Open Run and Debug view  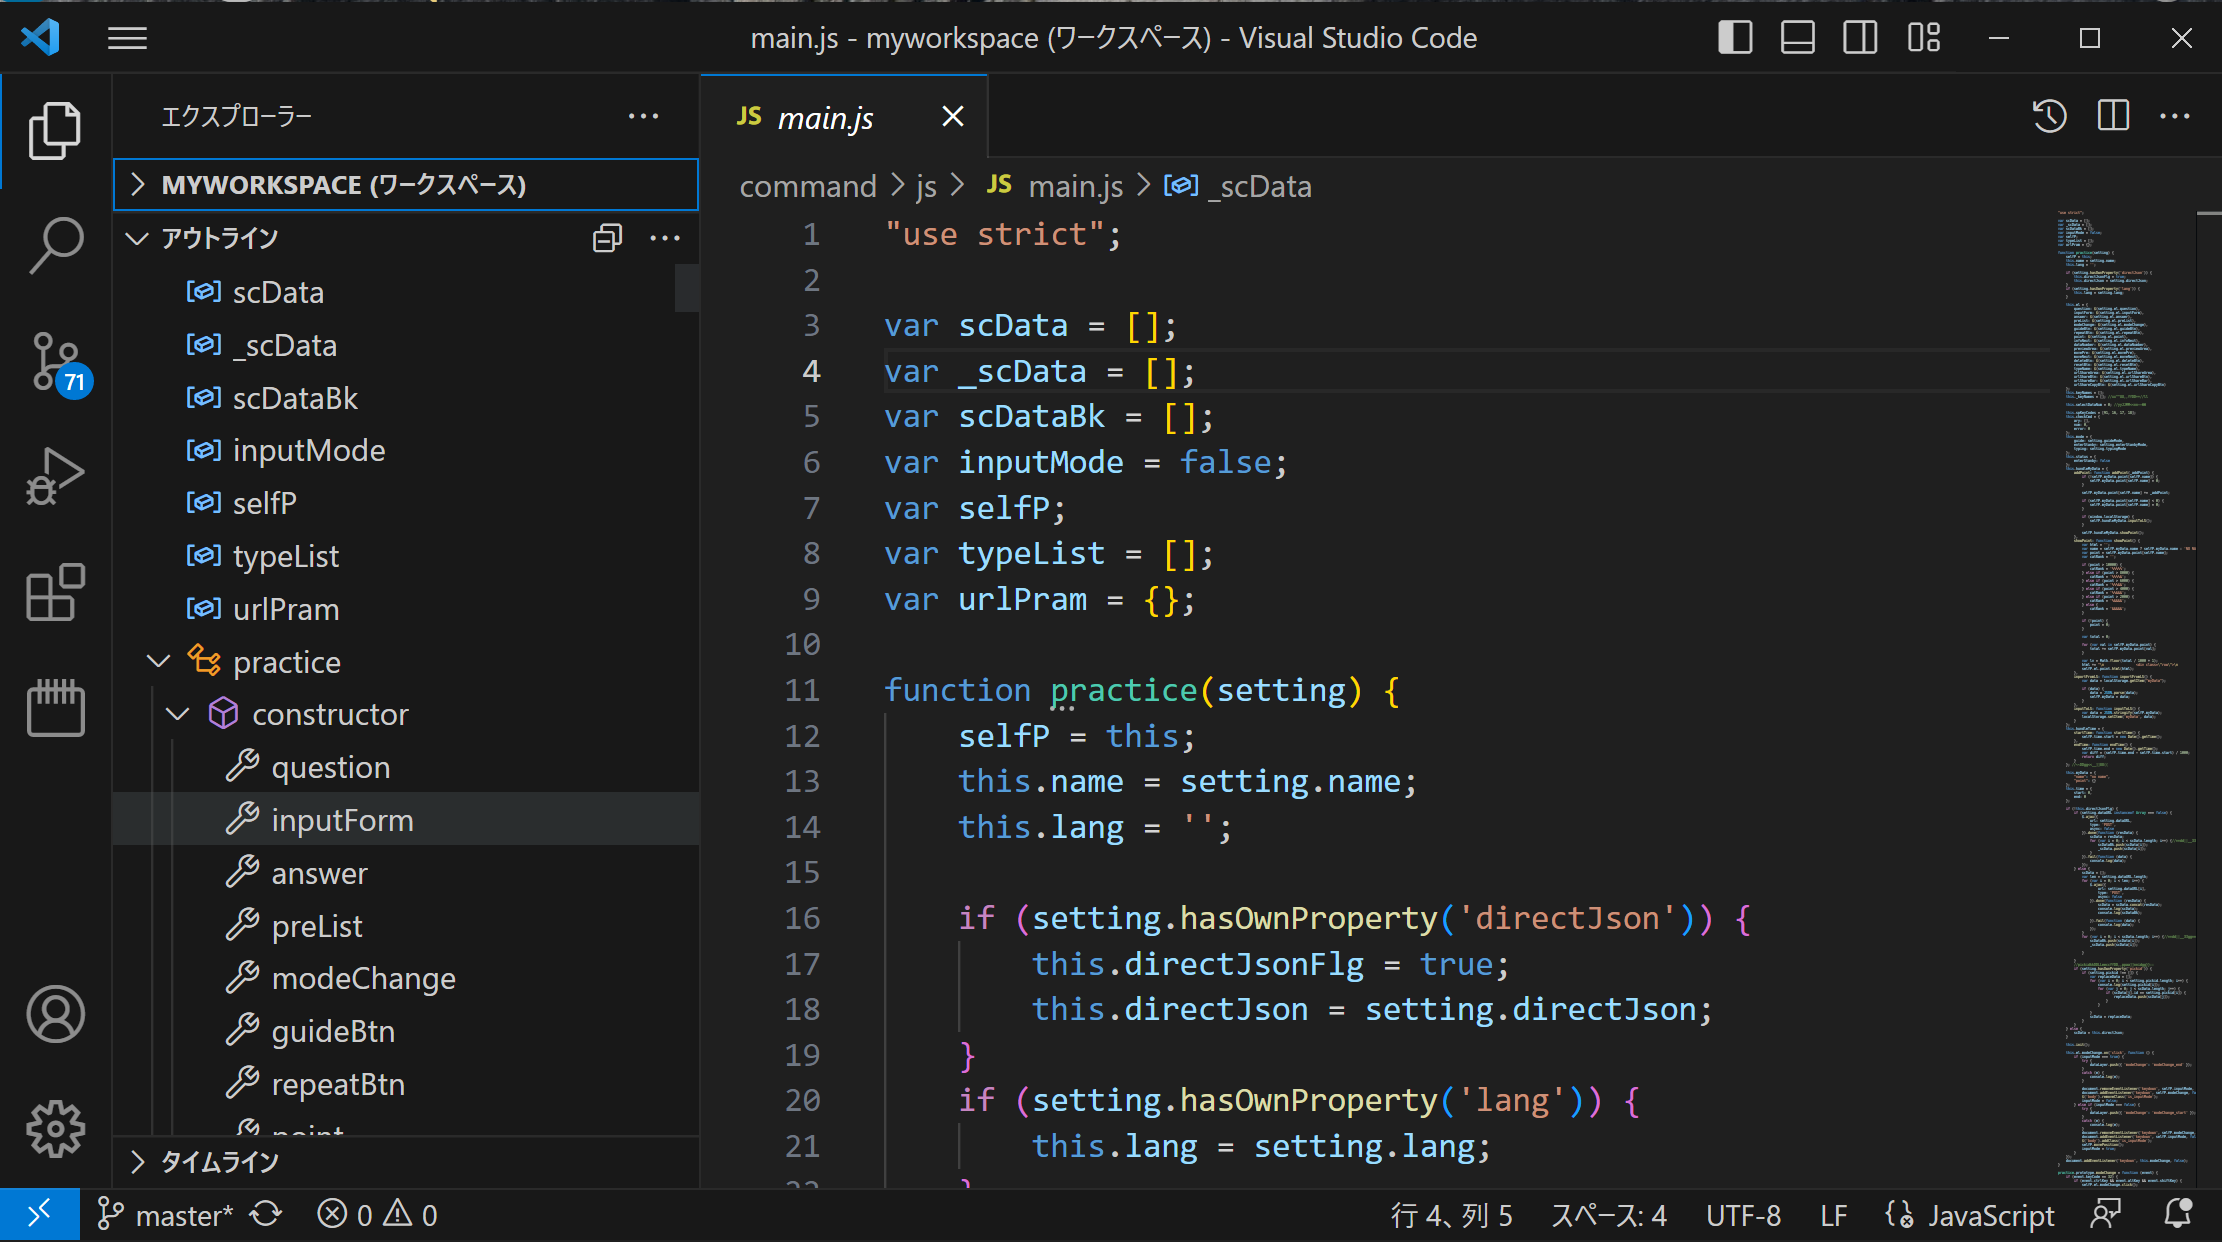[x=56, y=476]
